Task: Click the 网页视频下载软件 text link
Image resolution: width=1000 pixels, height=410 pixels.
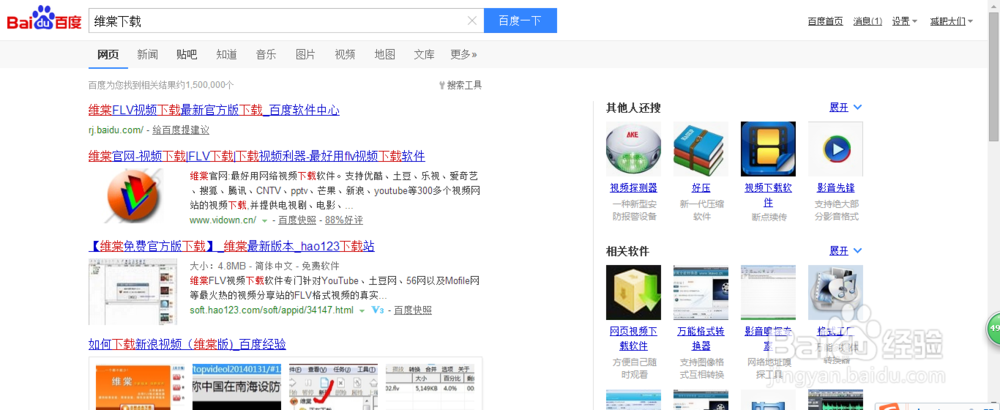Action: 633,339
